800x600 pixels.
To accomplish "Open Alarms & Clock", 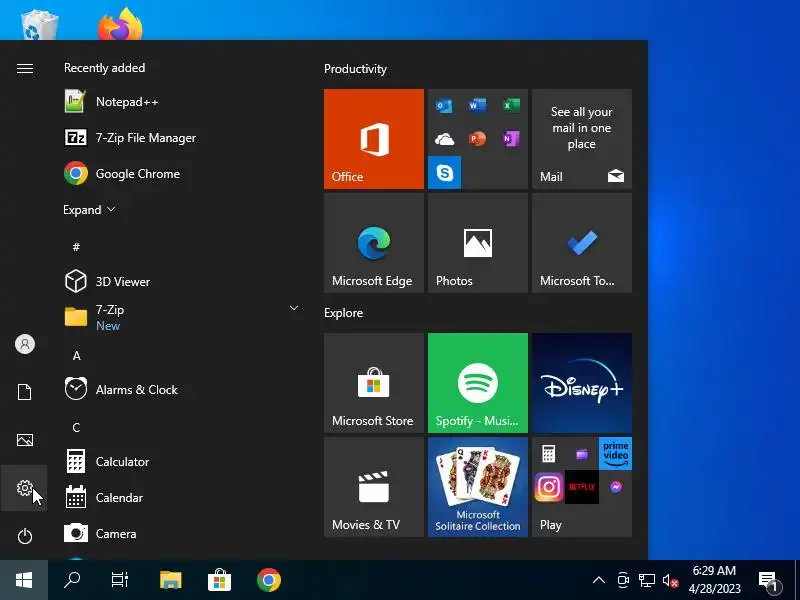I will tap(121, 389).
